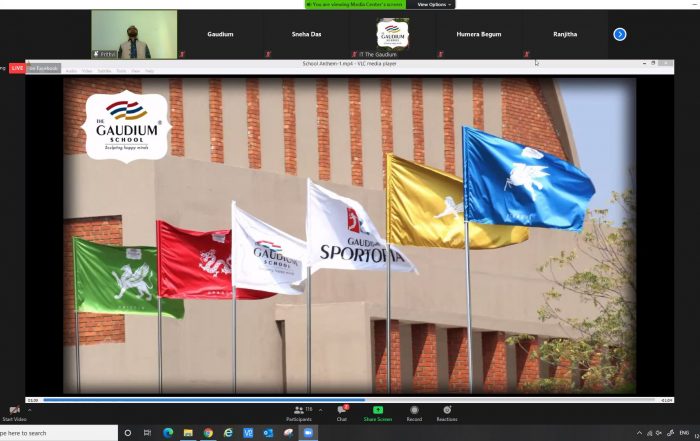Start recording with the Record button
This screenshot has width=700, height=441.
pos(414,413)
